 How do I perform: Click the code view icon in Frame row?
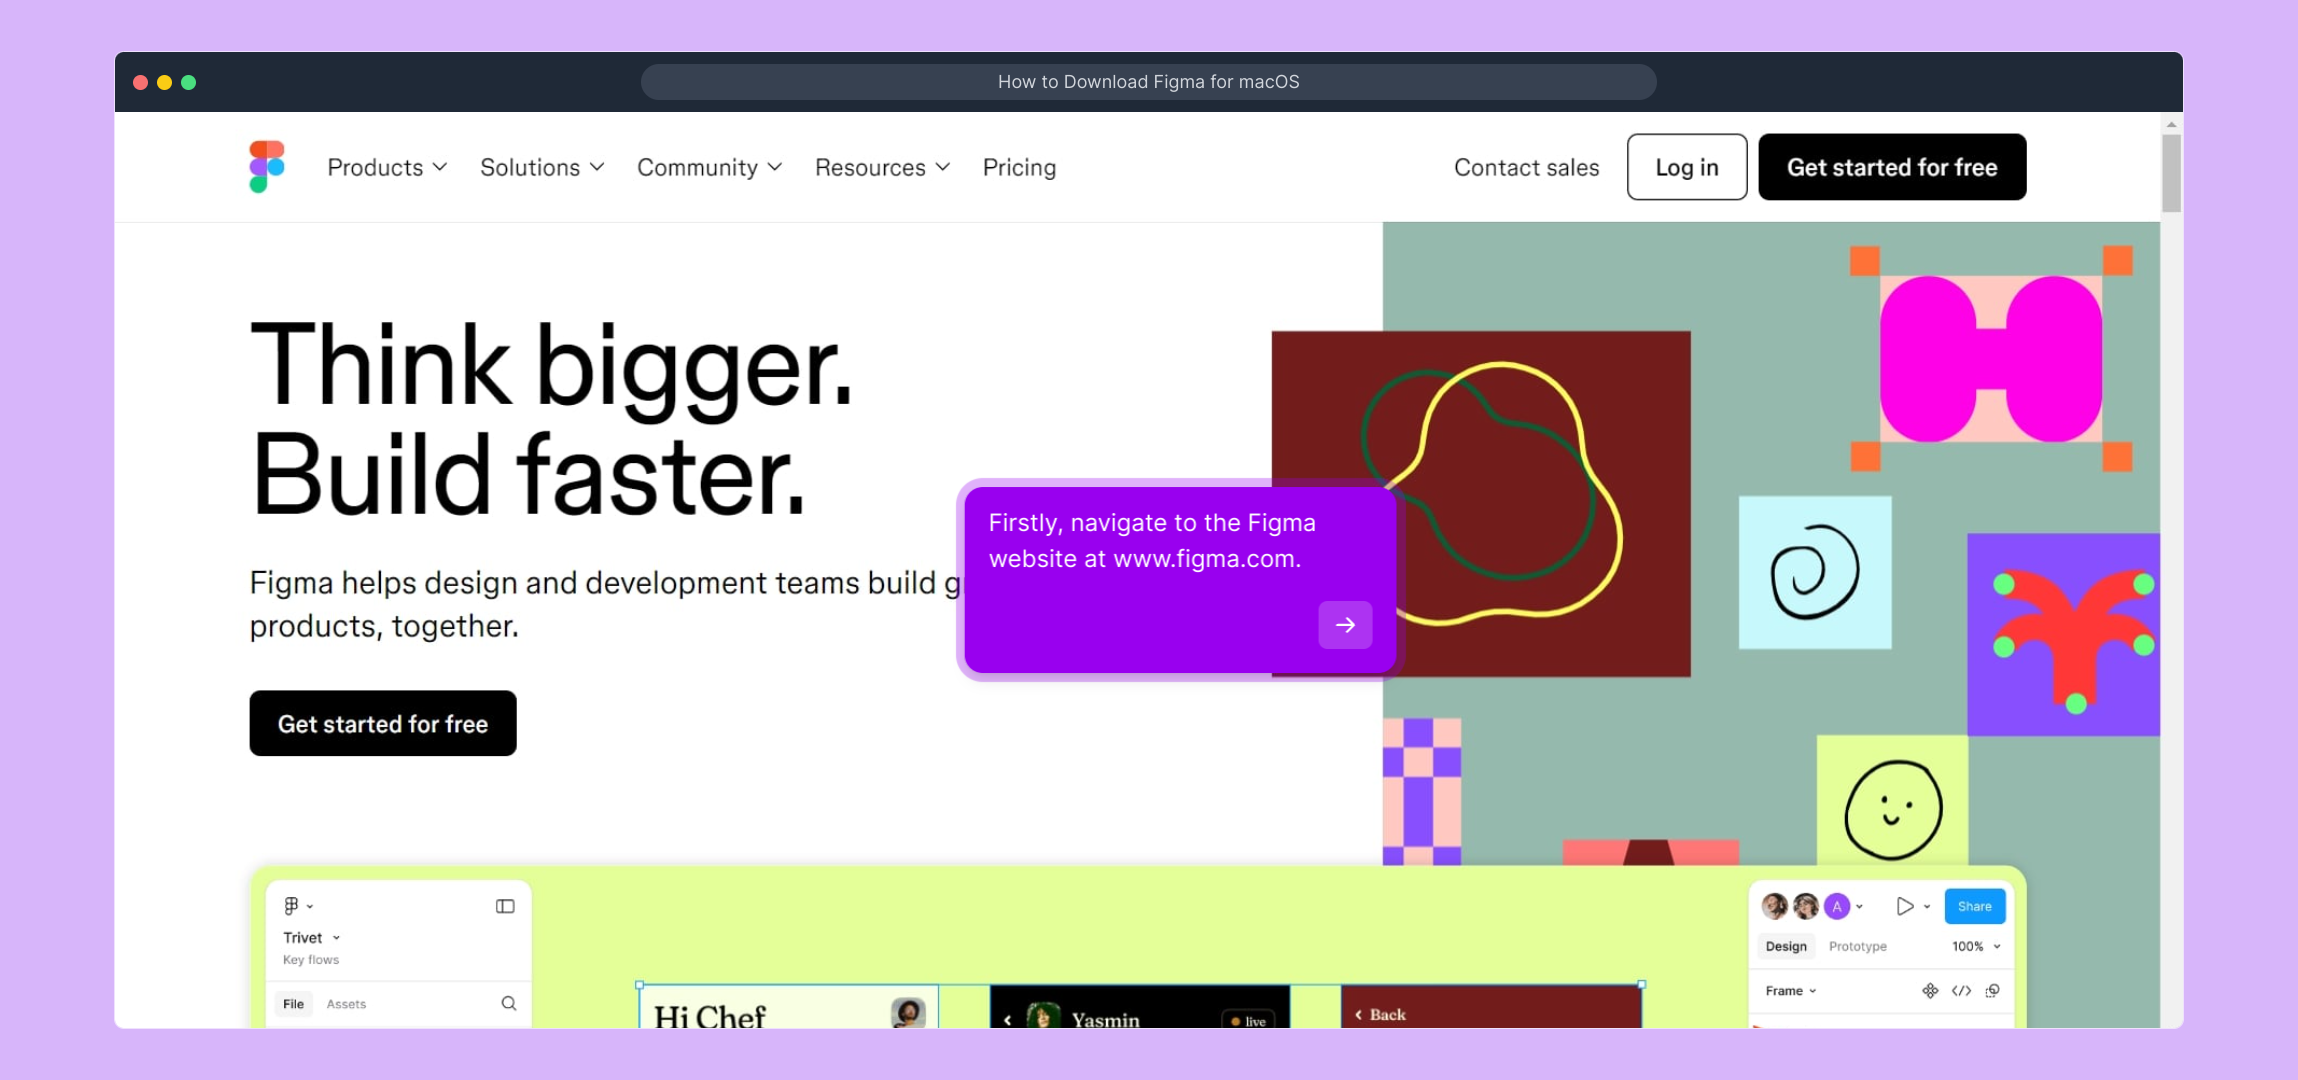1961,991
